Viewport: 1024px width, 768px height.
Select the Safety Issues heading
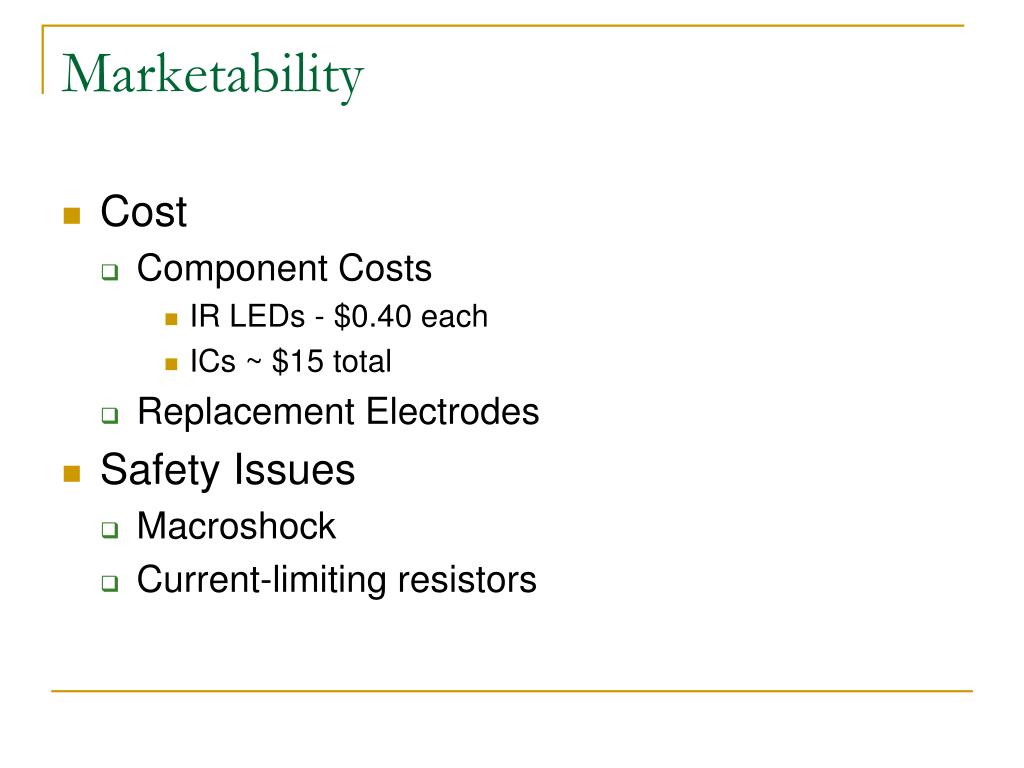[x=228, y=470]
